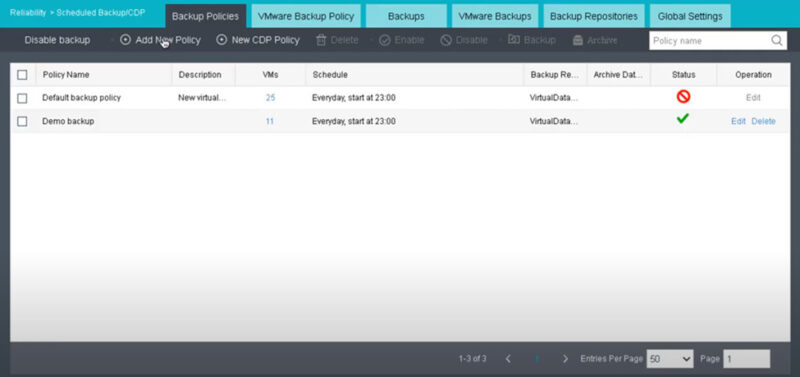Click the Enable checkmark toolbar button
This screenshot has width=800, height=377.
(x=402, y=40)
